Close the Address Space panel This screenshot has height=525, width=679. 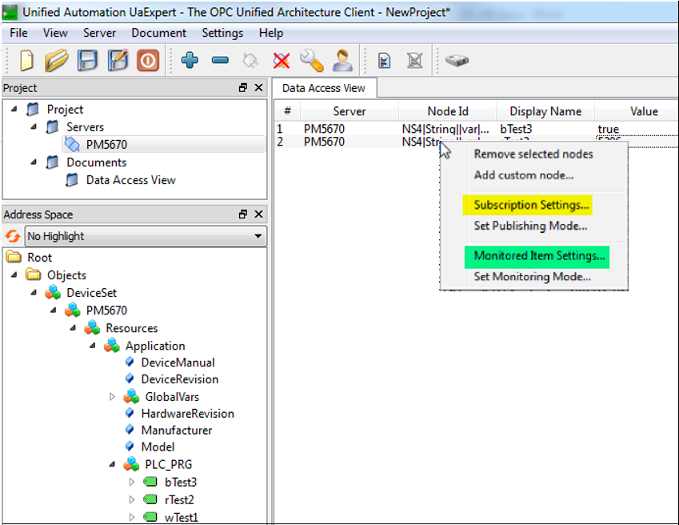(259, 214)
